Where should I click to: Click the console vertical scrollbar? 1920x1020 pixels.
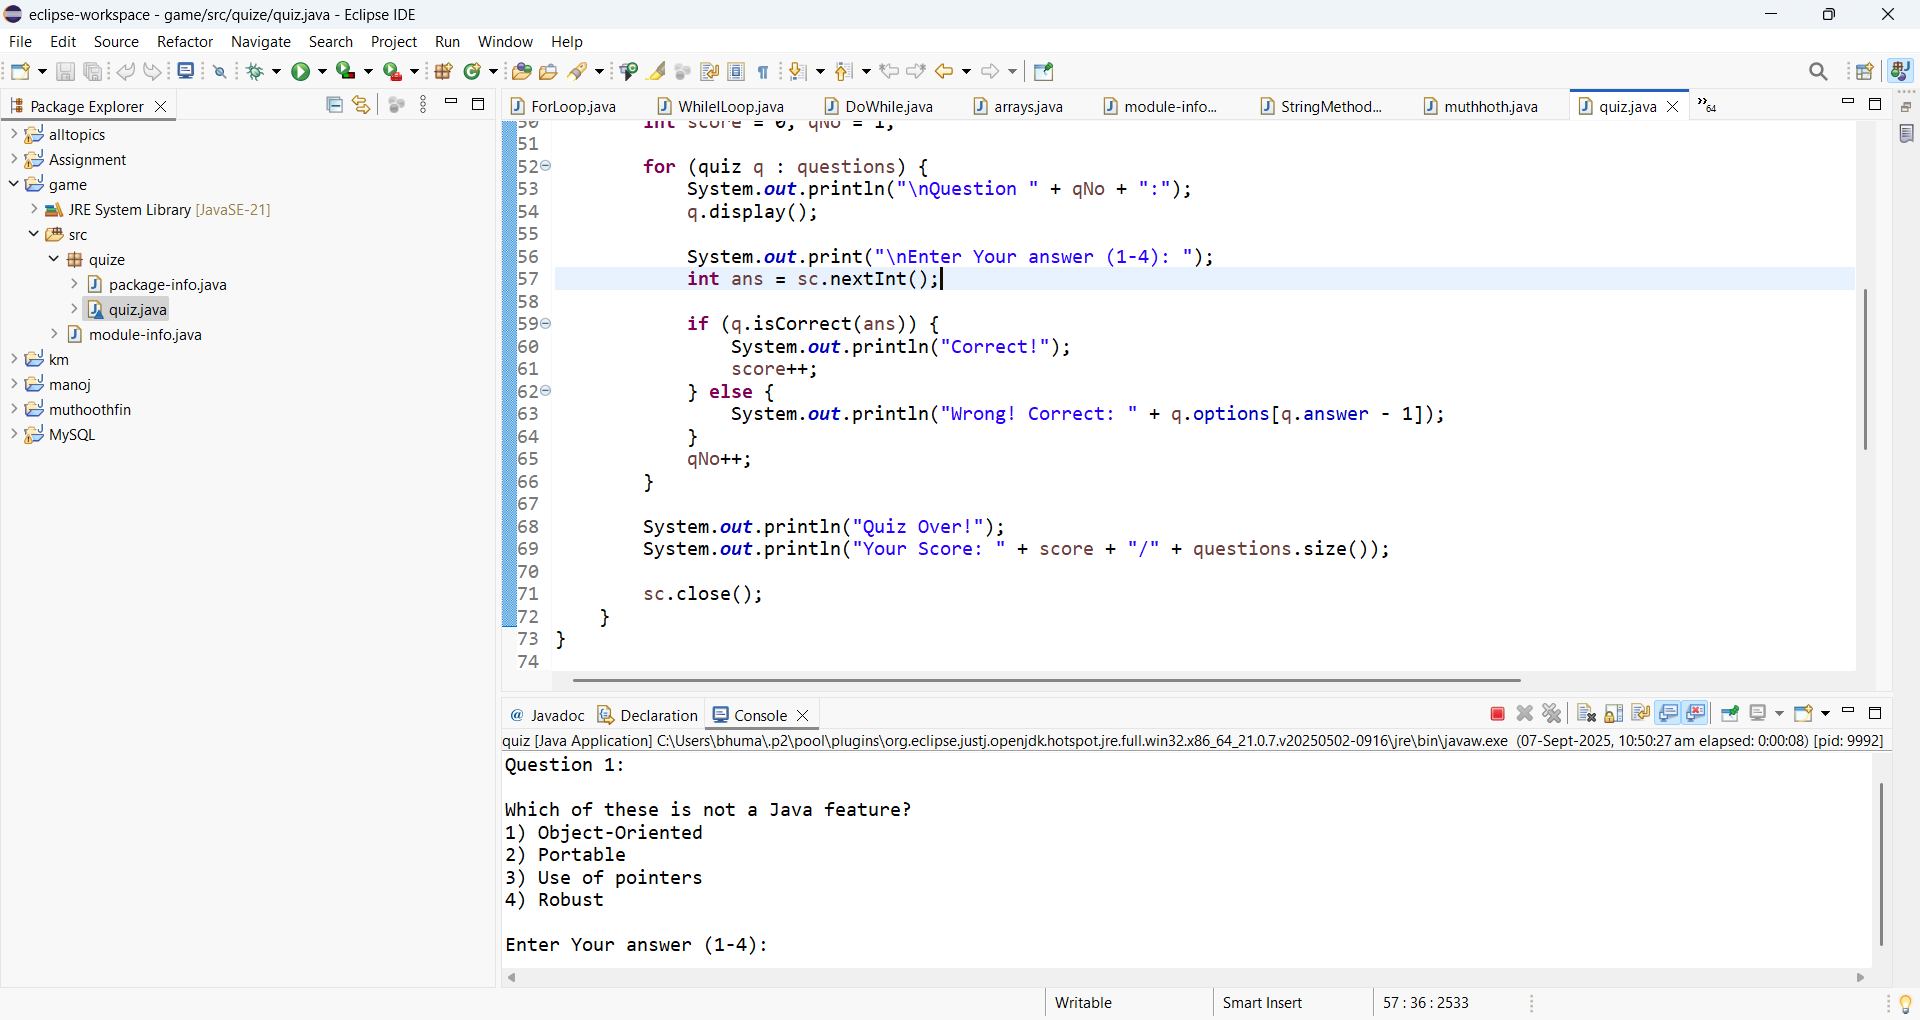click(x=1881, y=864)
